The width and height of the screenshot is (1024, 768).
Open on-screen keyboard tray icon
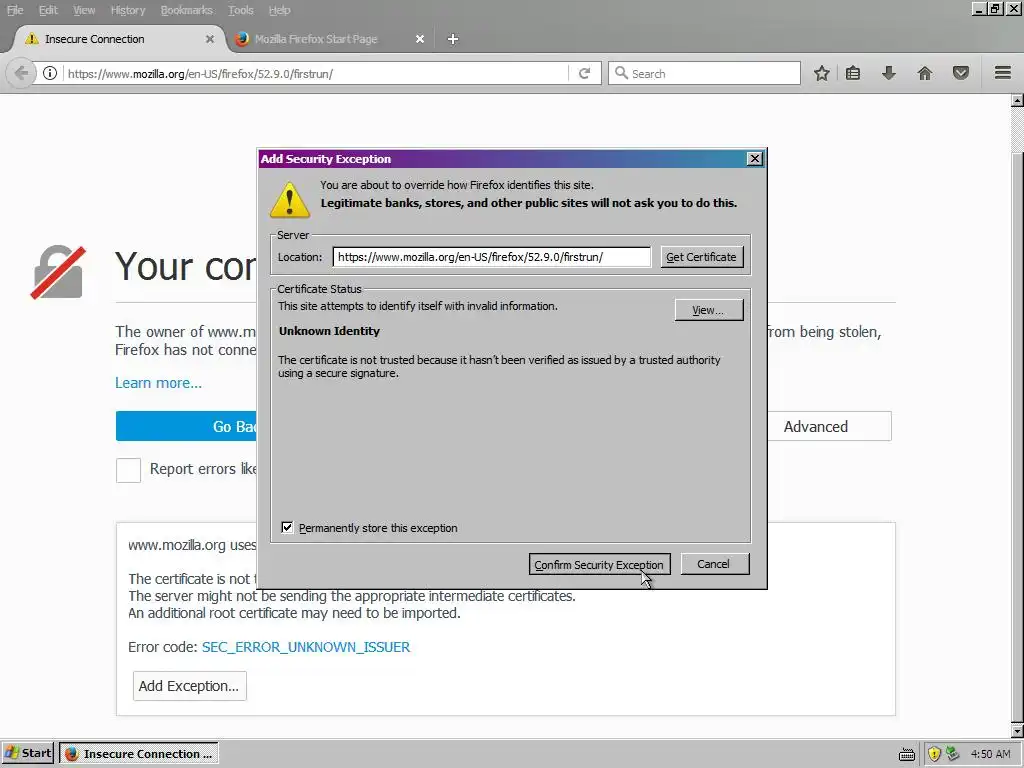[x=906, y=754]
